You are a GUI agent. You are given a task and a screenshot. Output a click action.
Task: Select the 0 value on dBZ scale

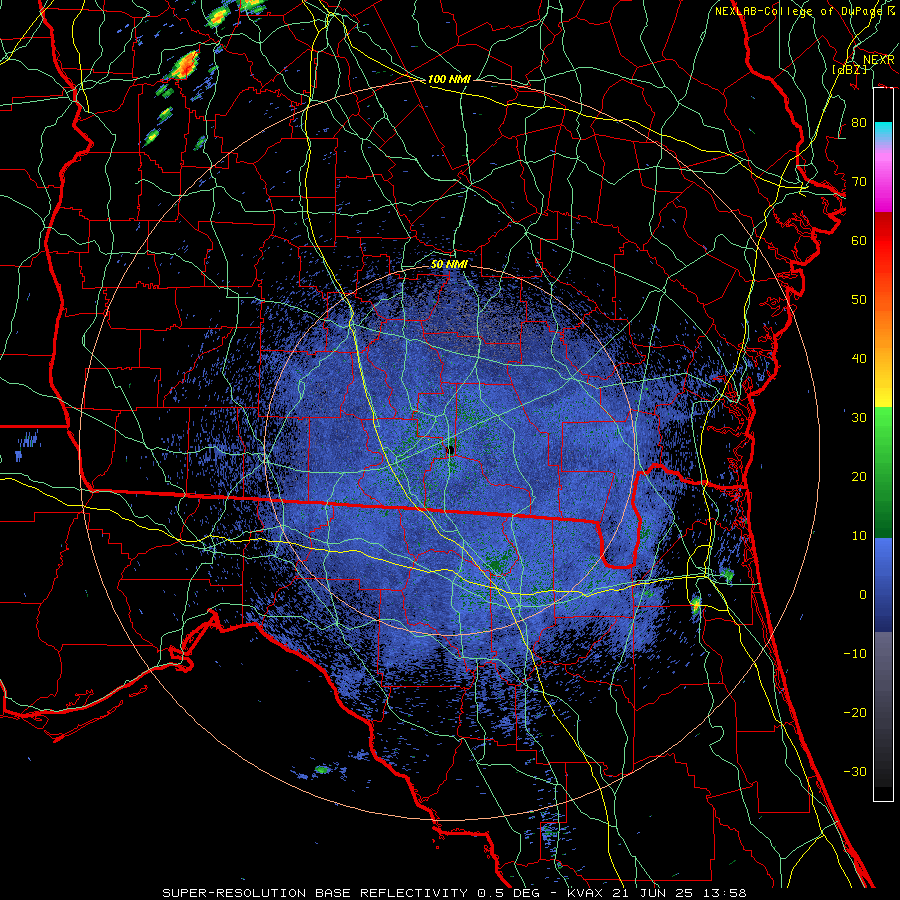862,595
